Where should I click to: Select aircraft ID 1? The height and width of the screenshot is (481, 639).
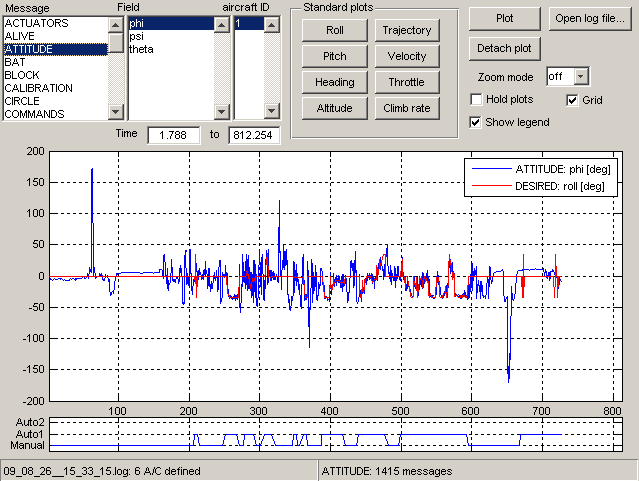249,23
